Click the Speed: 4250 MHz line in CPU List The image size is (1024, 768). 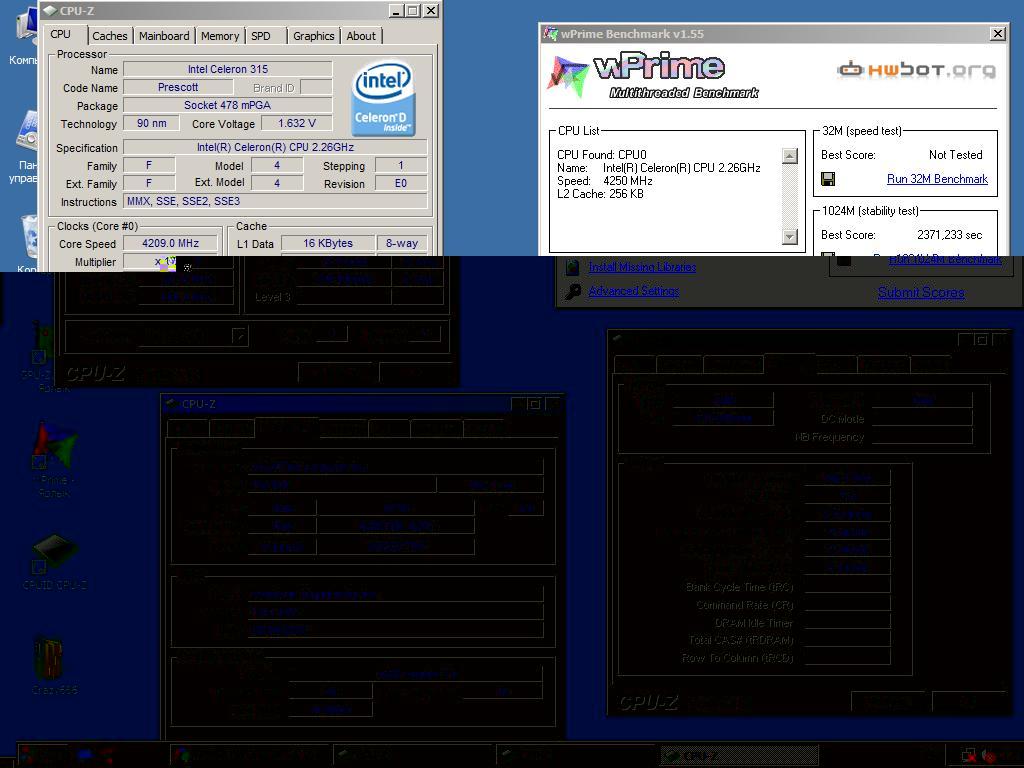tap(605, 181)
